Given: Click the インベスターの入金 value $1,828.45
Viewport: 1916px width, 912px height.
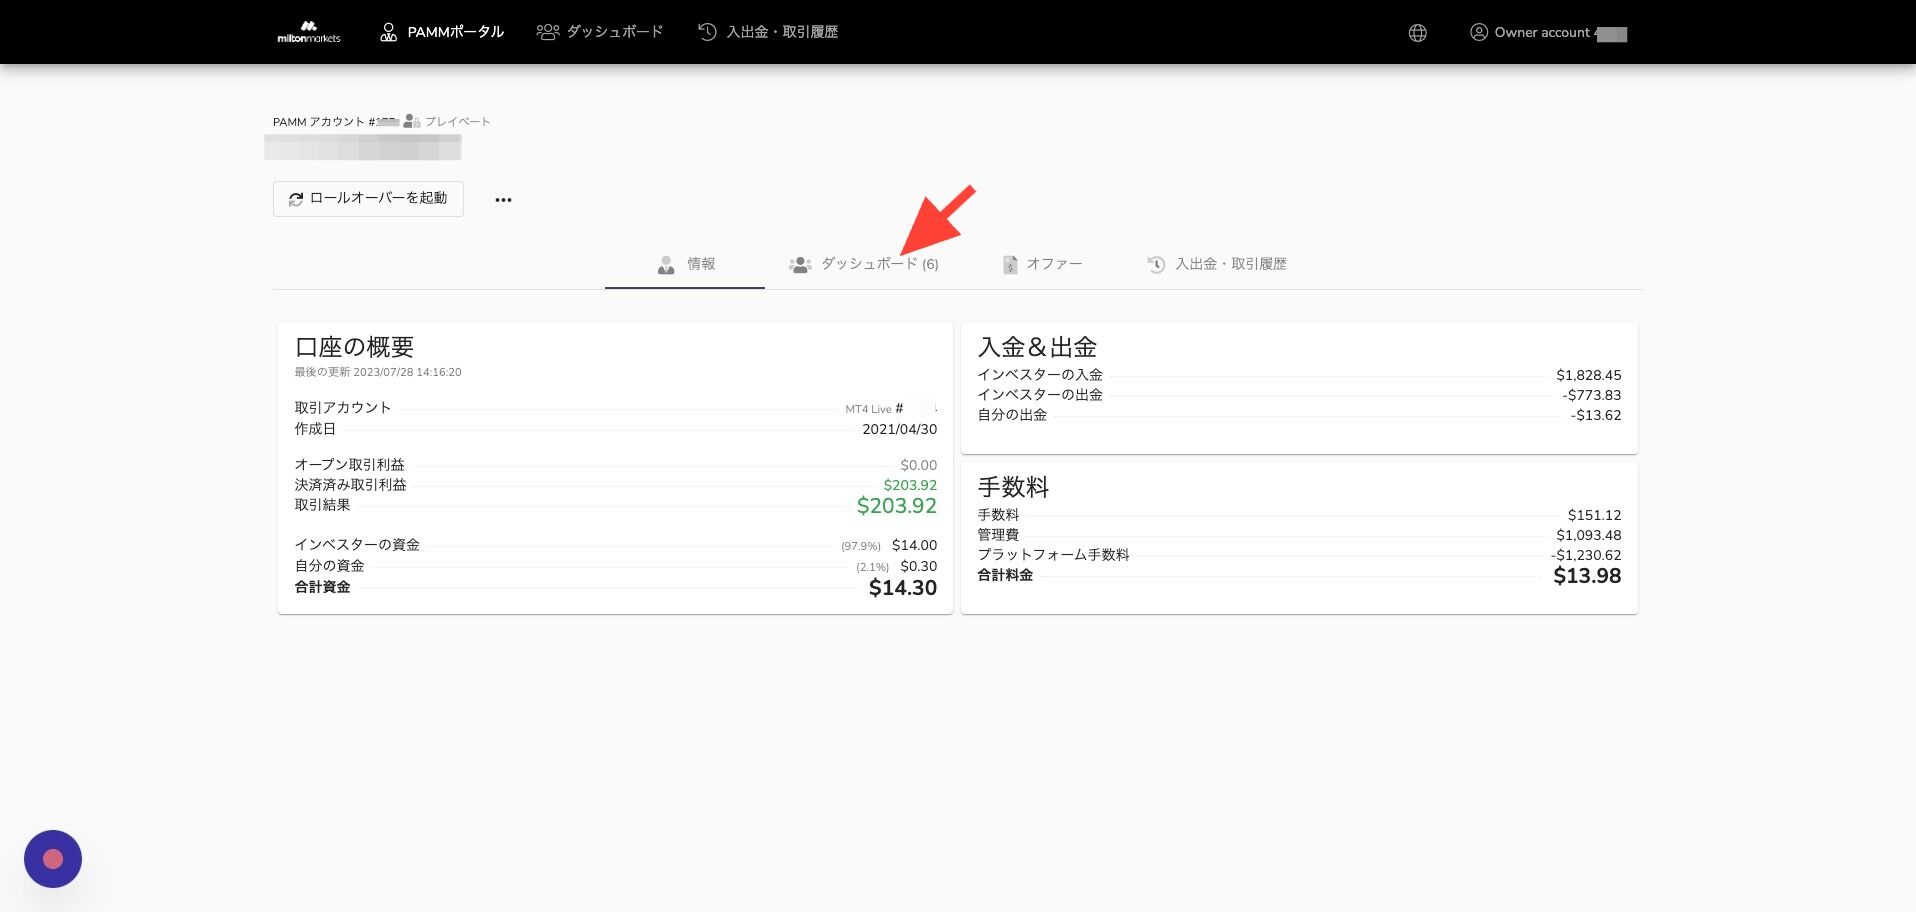Looking at the screenshot, I should (x=1589, y=375).
